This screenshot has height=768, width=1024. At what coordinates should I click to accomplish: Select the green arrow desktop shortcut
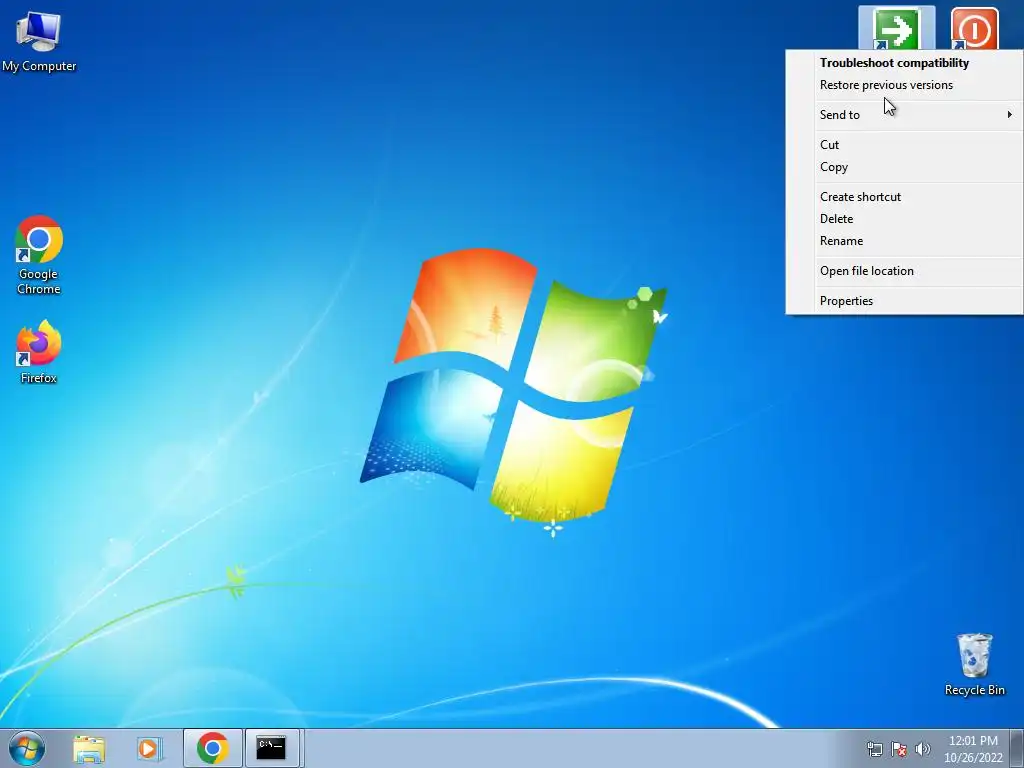pos(896,29)
